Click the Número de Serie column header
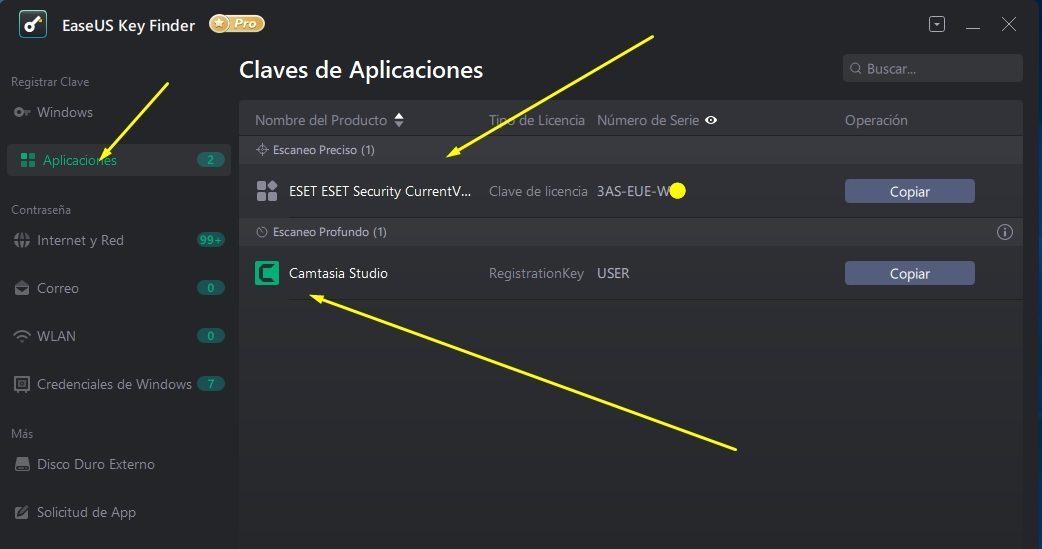 point(648,120)
